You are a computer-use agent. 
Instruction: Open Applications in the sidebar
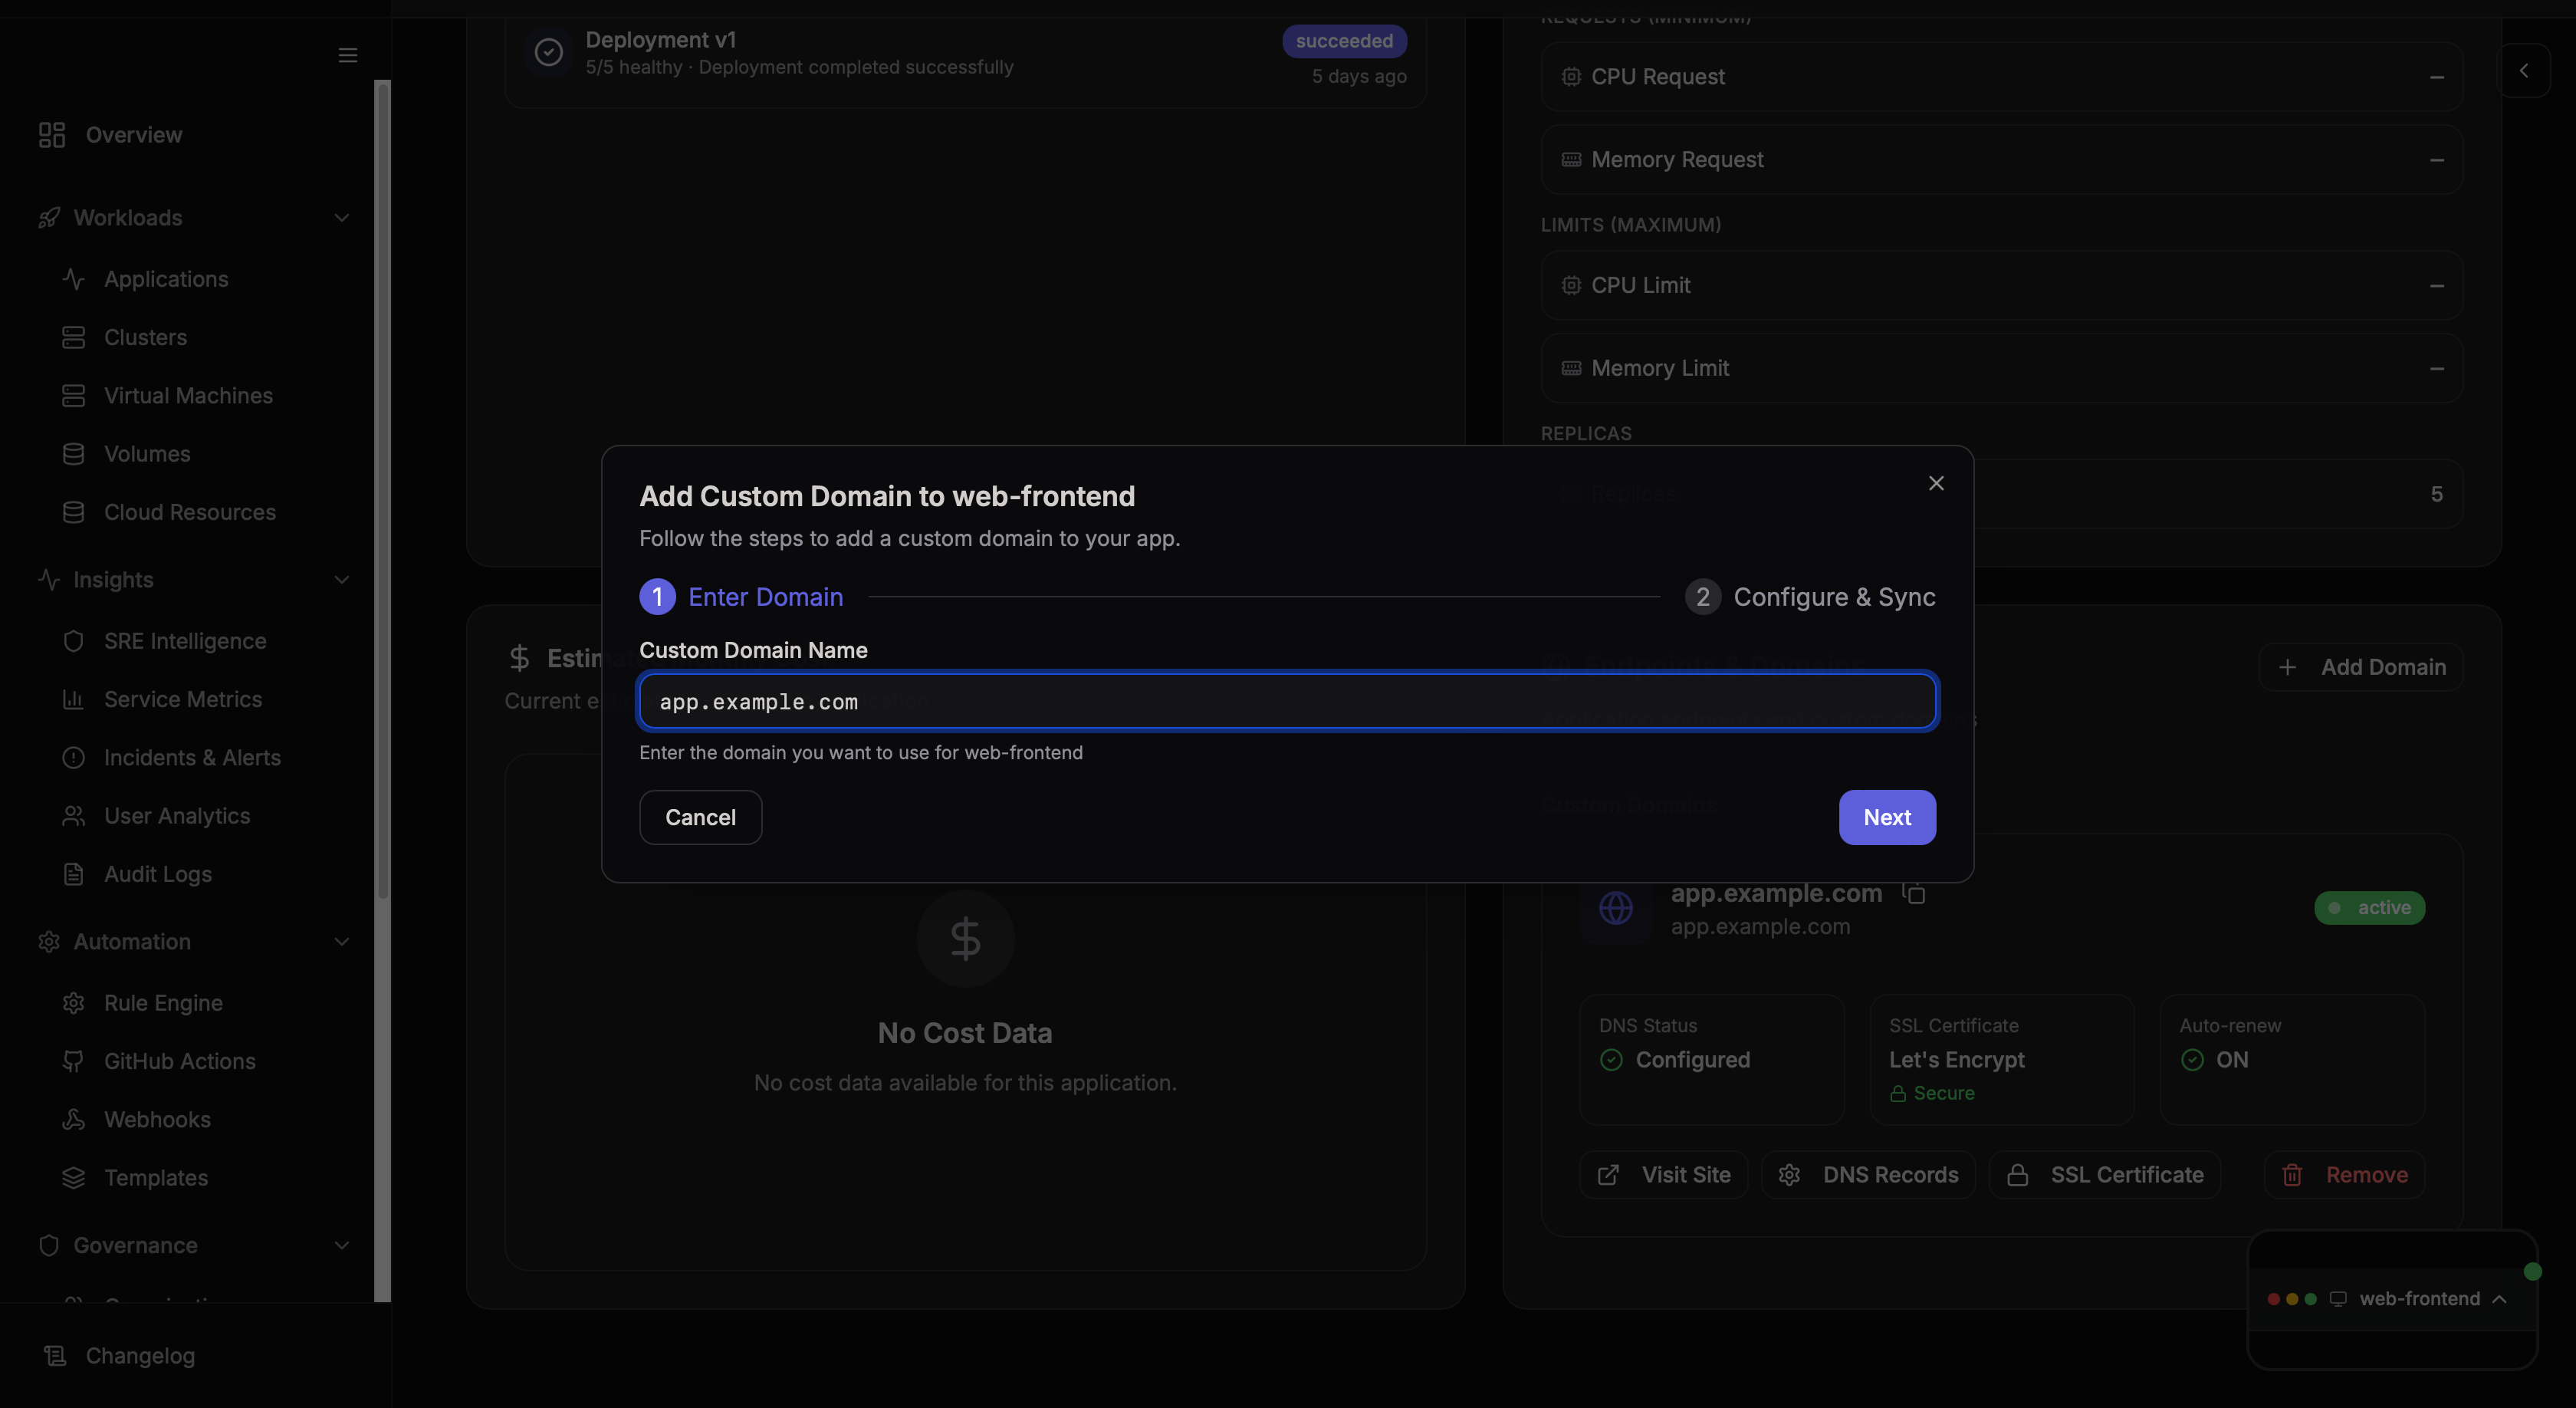[166, 279]
